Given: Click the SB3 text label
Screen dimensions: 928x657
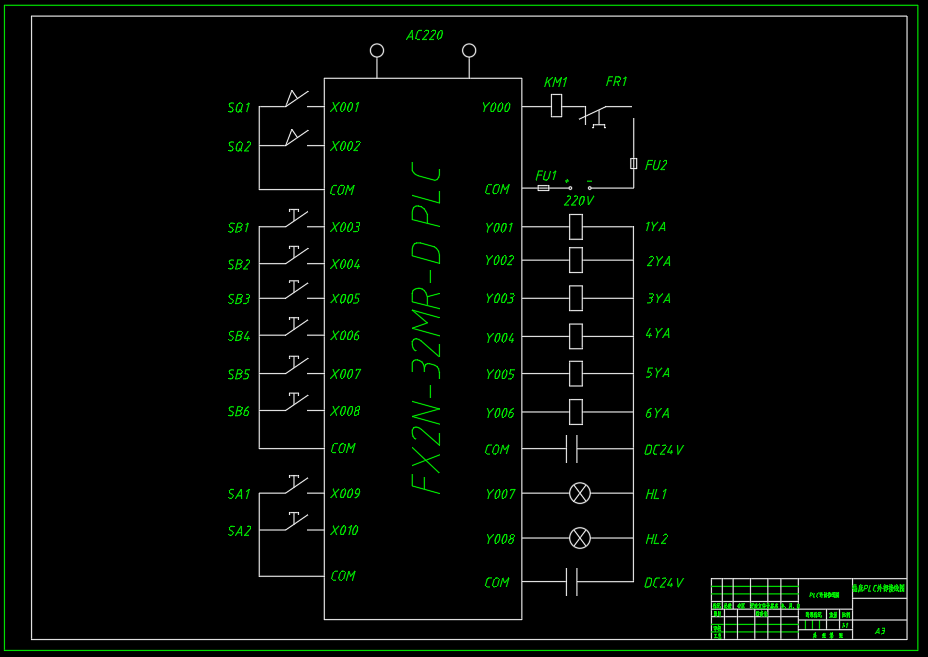Looking at the screenshot, I should (x=239, y=299).
